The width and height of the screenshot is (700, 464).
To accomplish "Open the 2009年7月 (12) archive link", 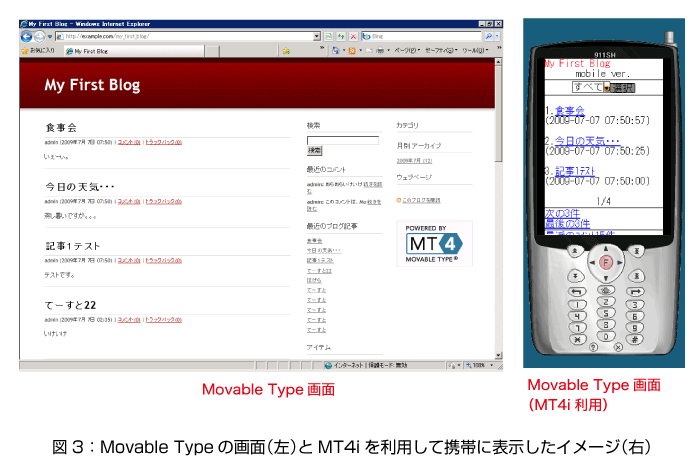I will (414, 161).
